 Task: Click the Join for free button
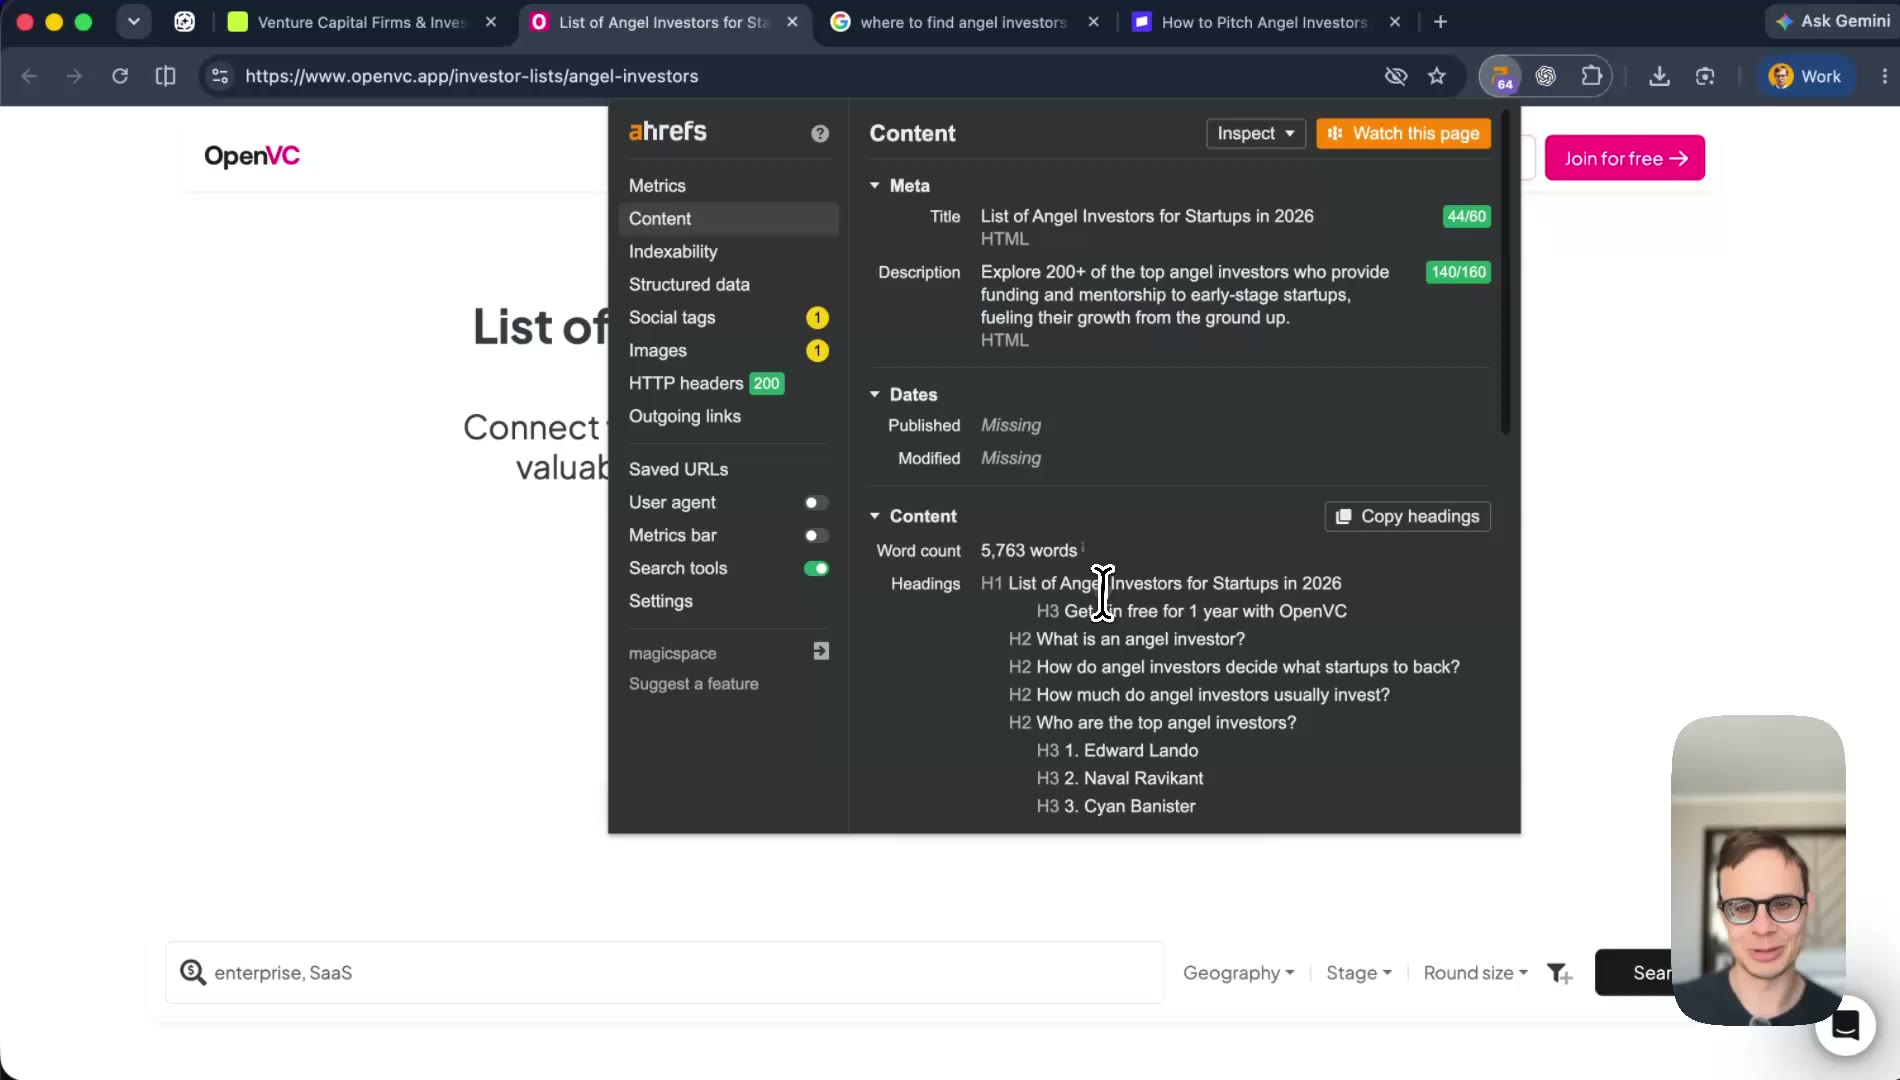point(1625,158)
